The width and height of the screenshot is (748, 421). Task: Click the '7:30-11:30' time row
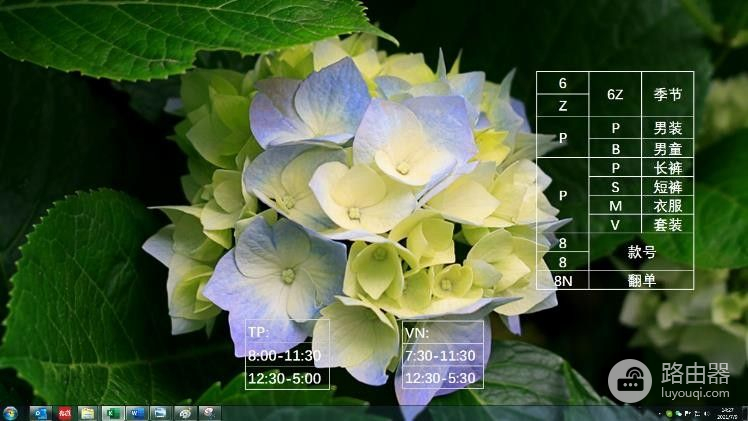pyautogui.click(x=443, y=356)
